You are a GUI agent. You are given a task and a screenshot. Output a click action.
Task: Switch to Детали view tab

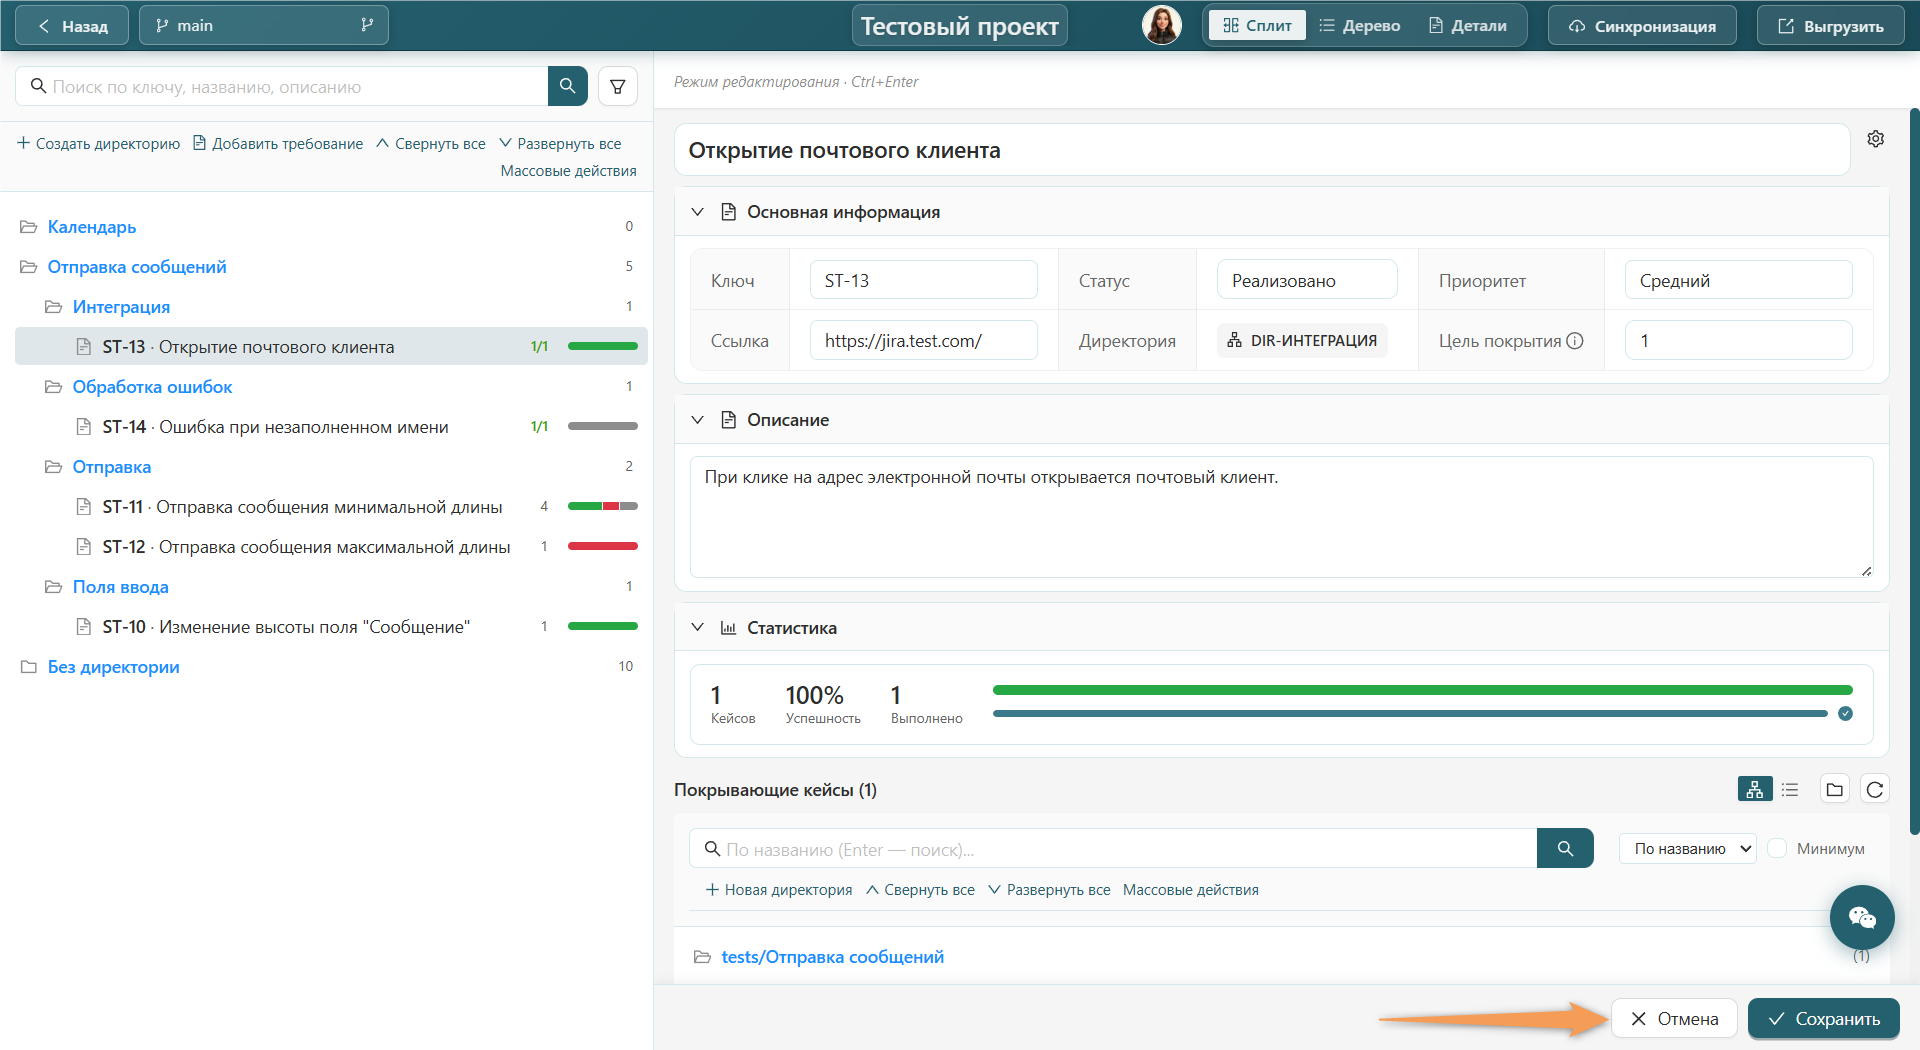[1468, 25]
